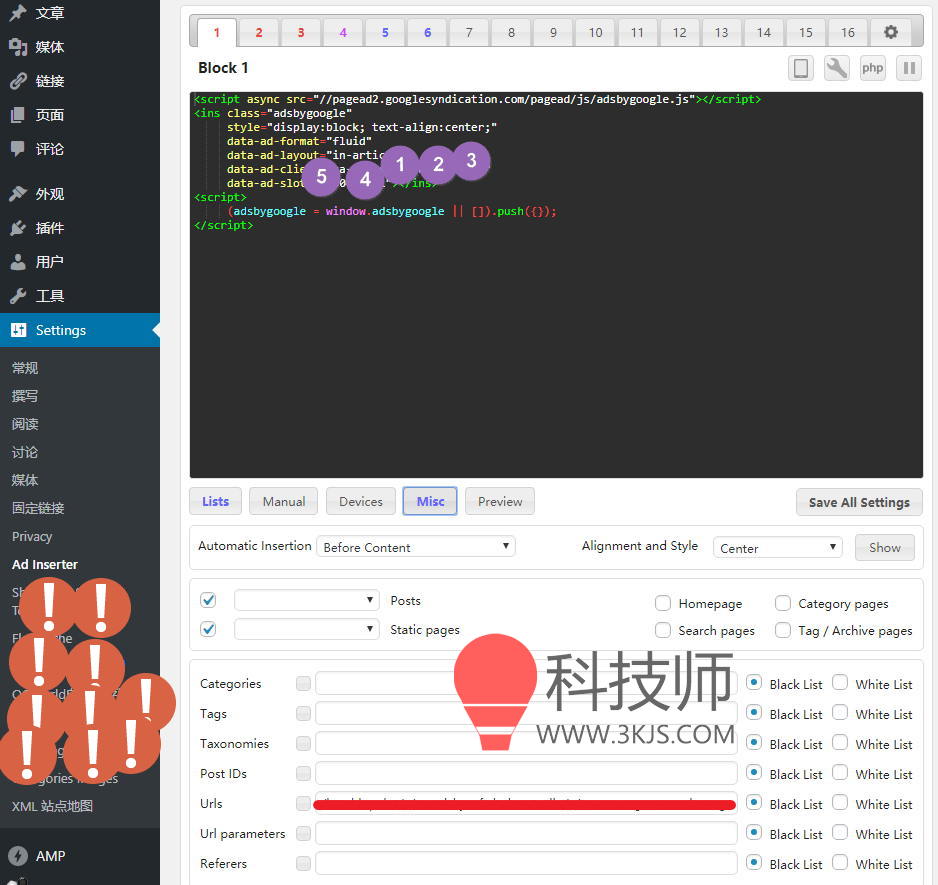Switch to block tab 4
This screenshot has height=885, width=938.
(x=343, y=32)
